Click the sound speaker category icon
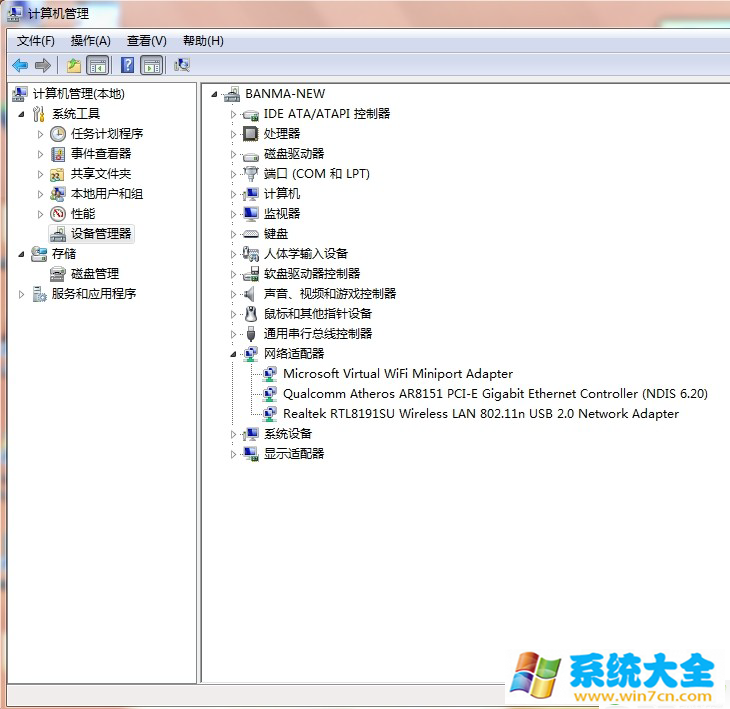This screenshot has height=709, width=730. [x=250, y=294]
